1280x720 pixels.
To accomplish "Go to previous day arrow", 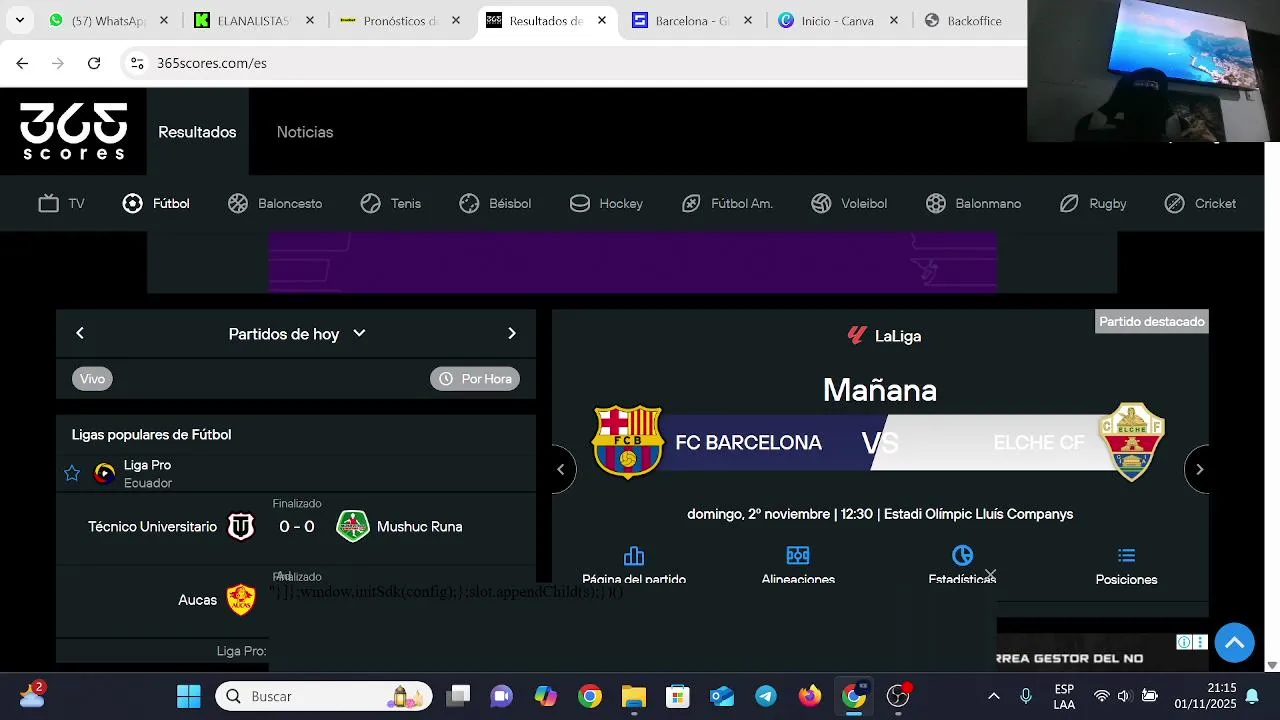I will [x=80, y=333].
